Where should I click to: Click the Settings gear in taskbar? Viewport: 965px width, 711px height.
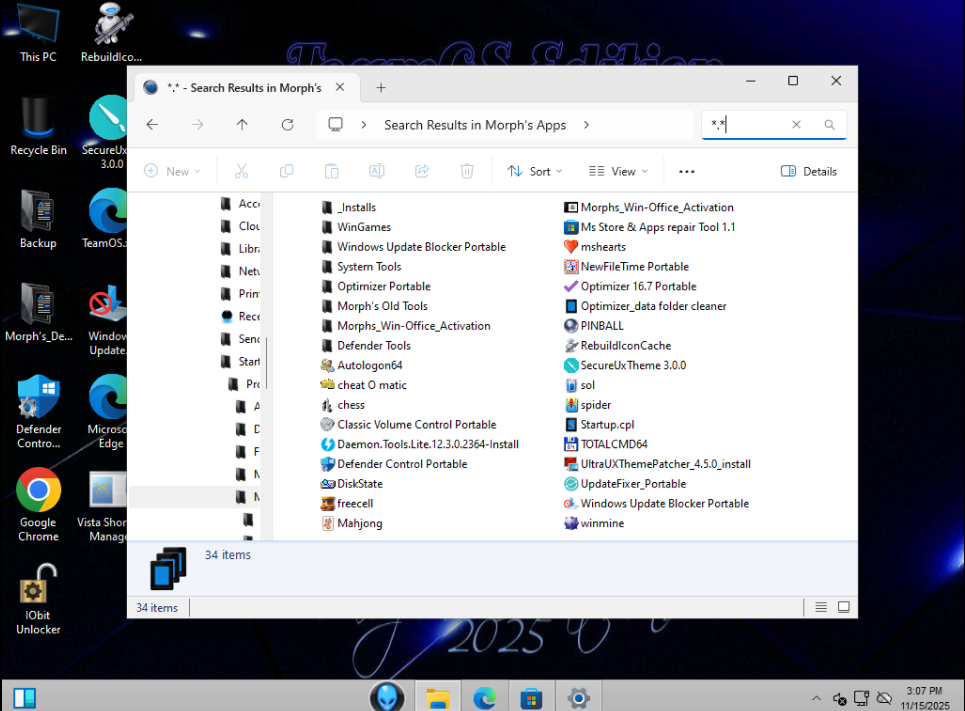coord(578,697)
